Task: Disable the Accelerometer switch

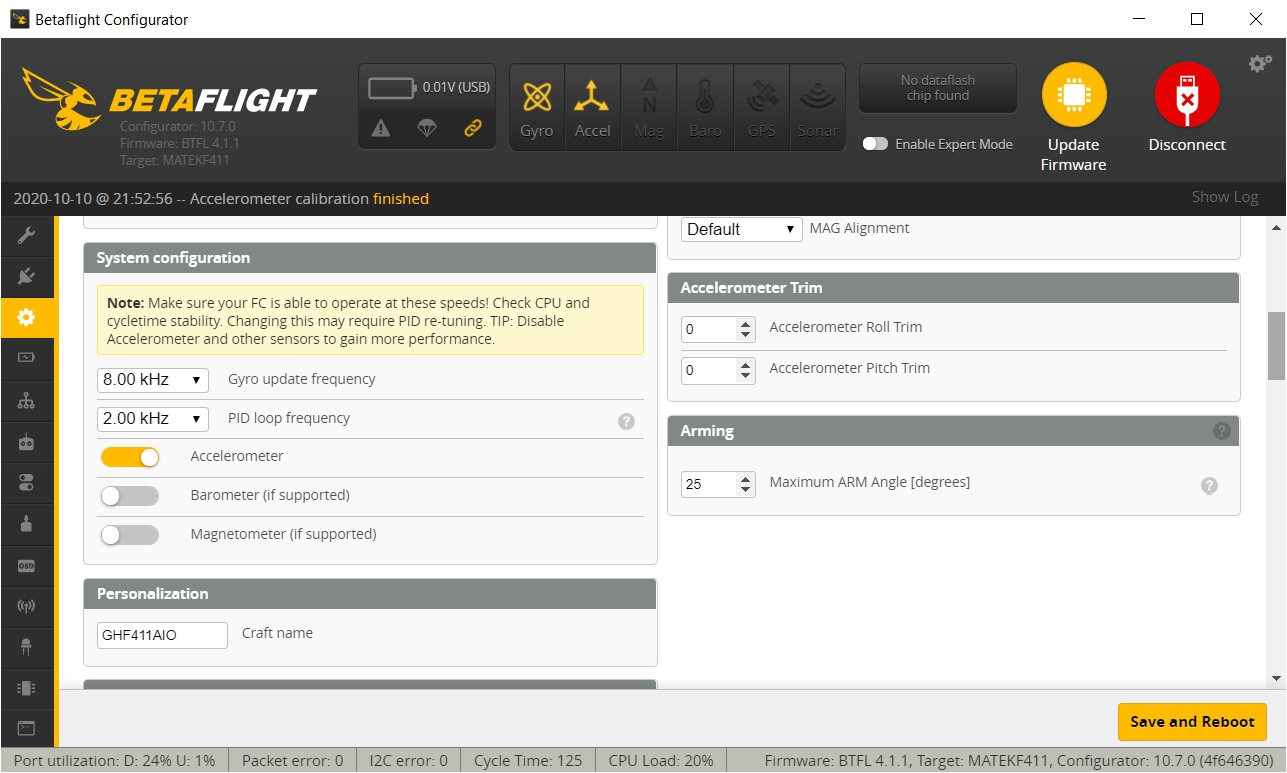Action: pos(130,457)
